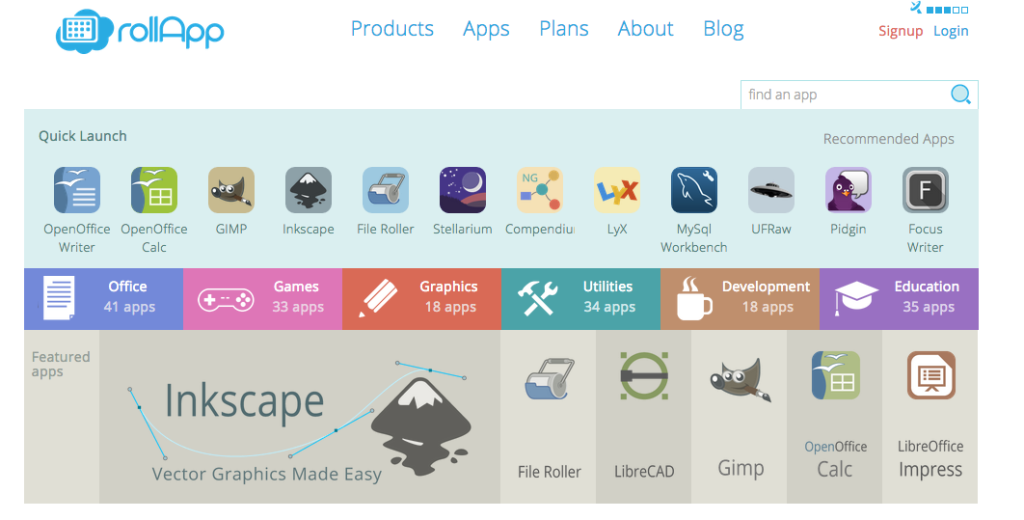Click the Recommended Apps link
The image size is (1024, 520).
888,139
